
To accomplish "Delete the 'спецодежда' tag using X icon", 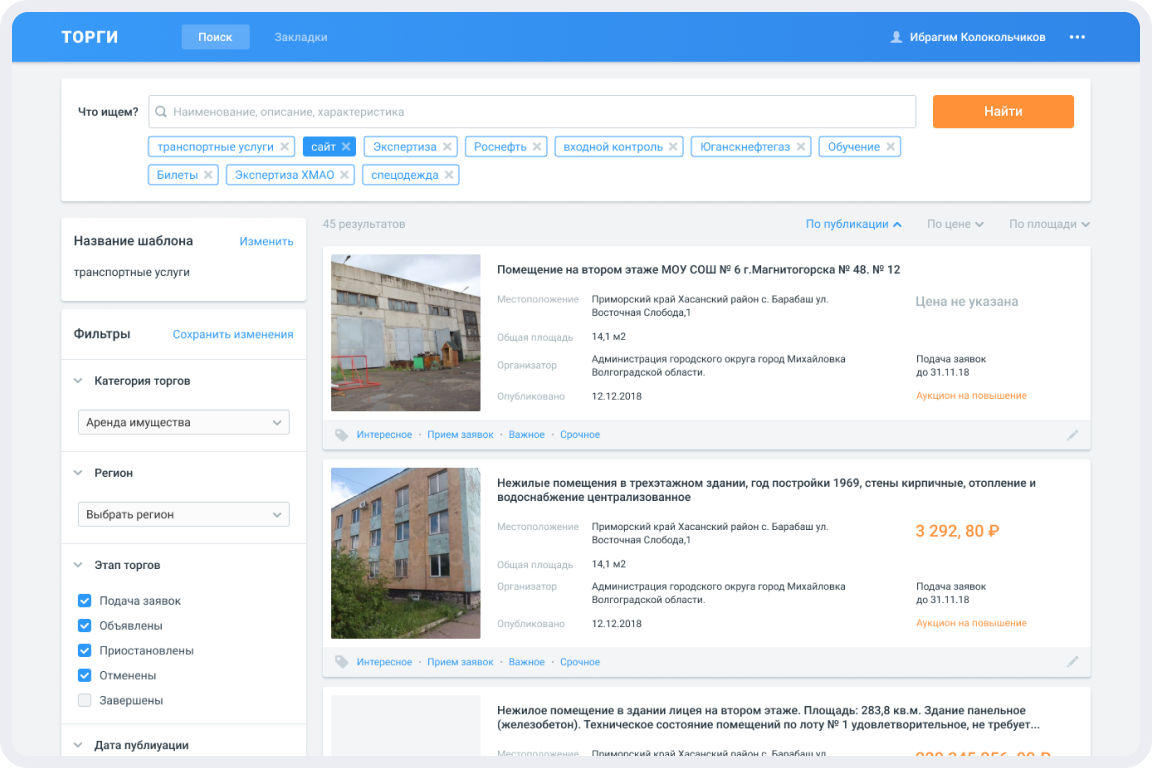I will 450,175.
